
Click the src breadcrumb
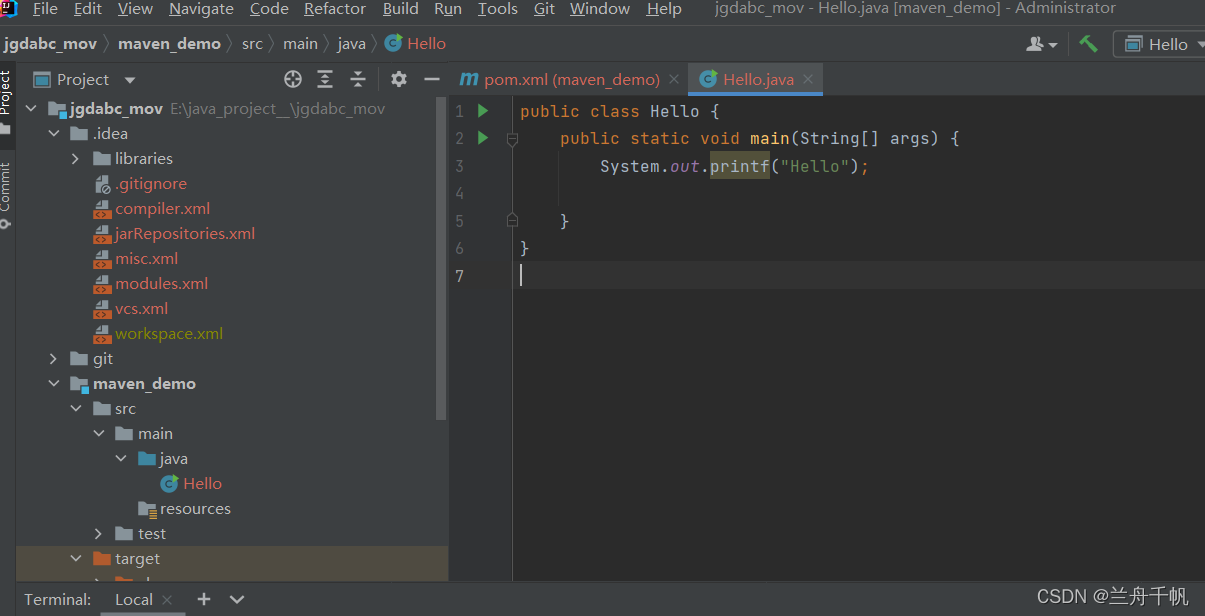coord(252,44)
